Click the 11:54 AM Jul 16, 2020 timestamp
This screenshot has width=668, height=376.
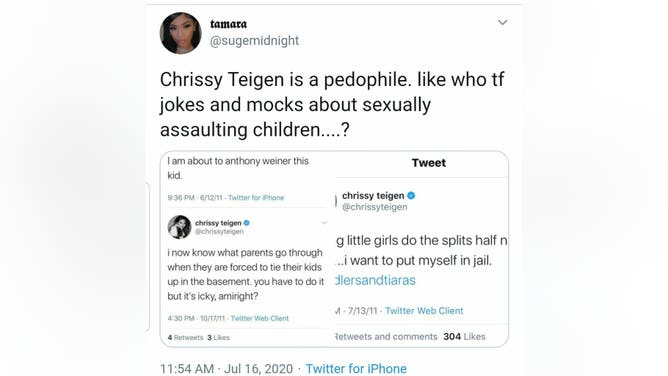(227, 368)
